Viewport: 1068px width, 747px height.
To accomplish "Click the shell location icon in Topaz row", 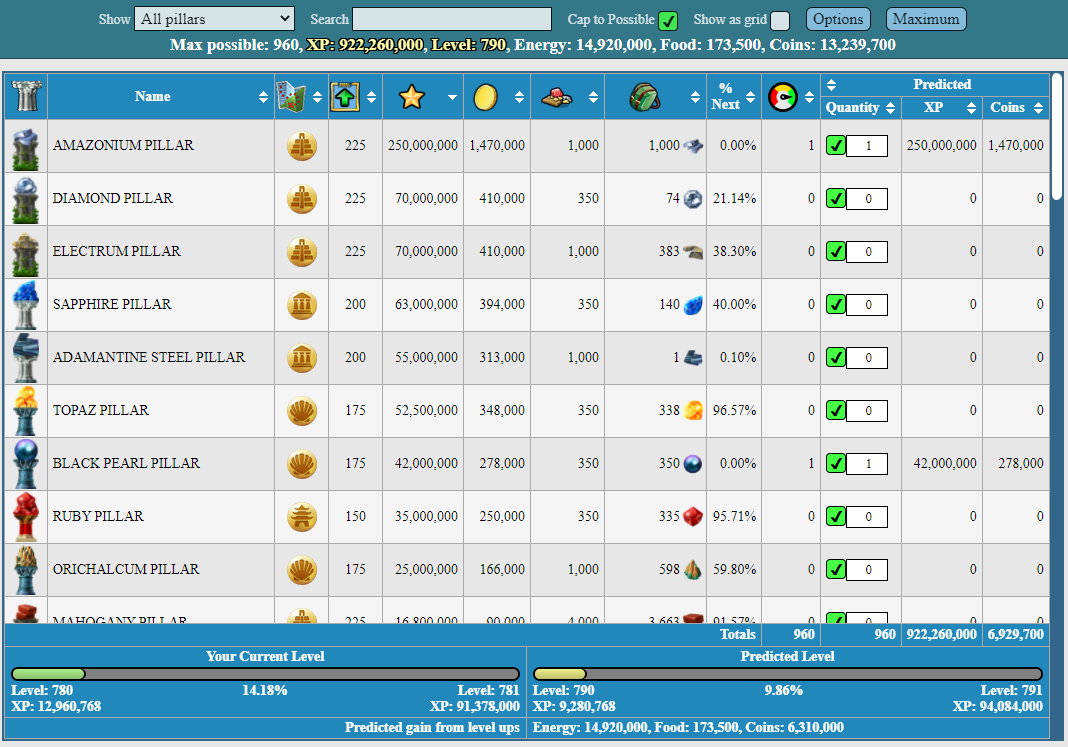I will [302, 411].
